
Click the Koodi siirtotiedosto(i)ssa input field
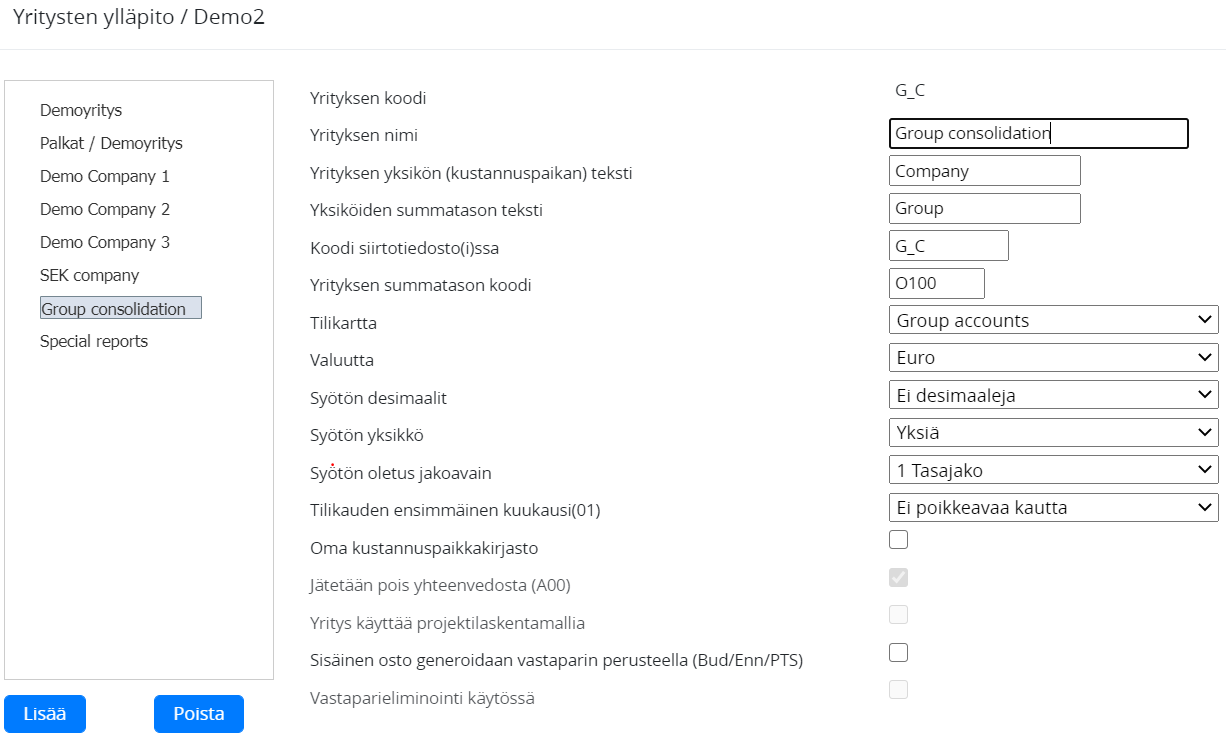(948, 246)
